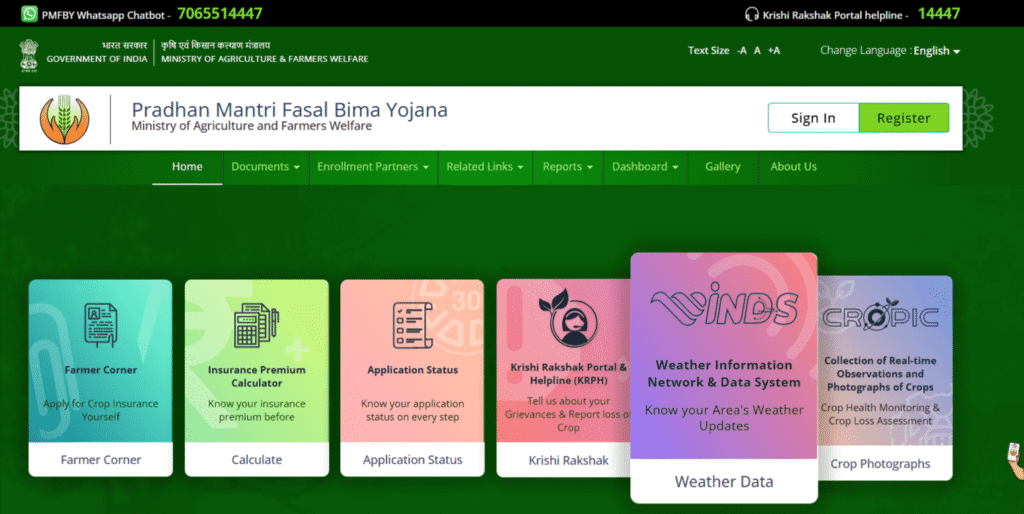
Task: Click the WhatsApp chatbot icon
Action: (29, 14)
